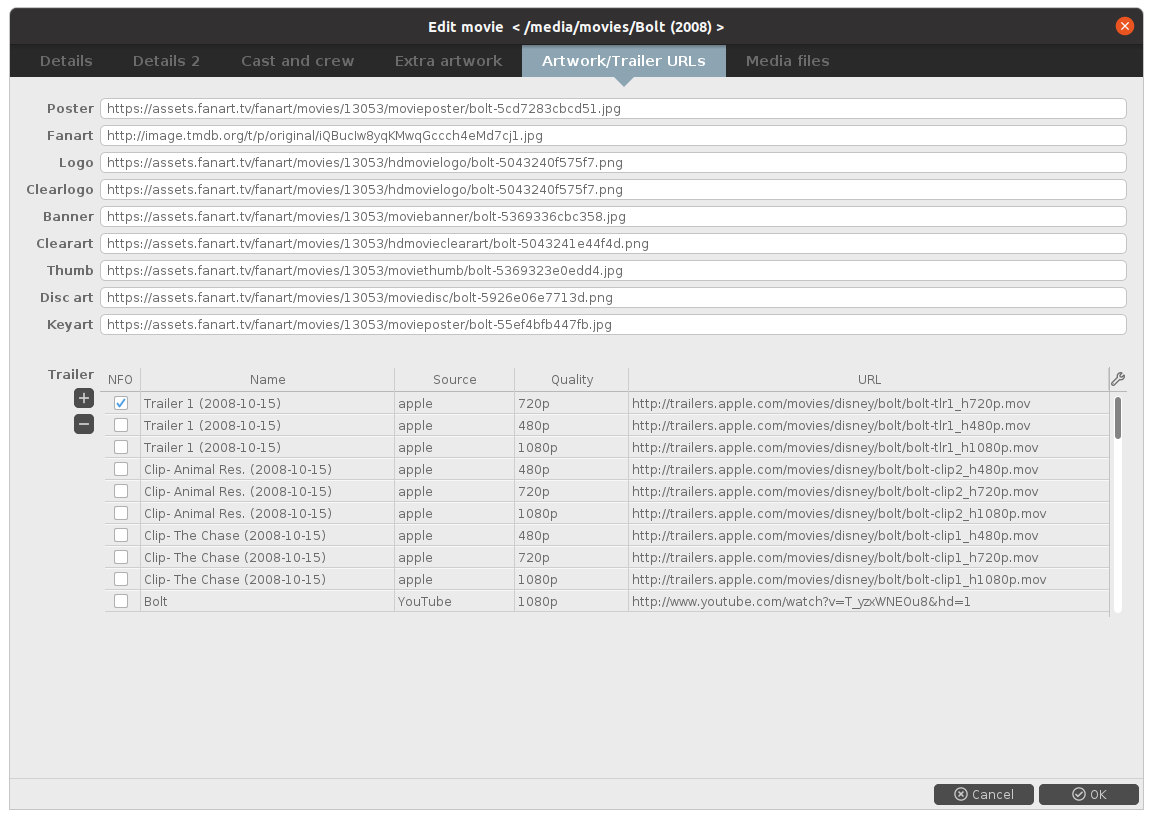
Task: Open the Media files tab
Action: point(787,61)
